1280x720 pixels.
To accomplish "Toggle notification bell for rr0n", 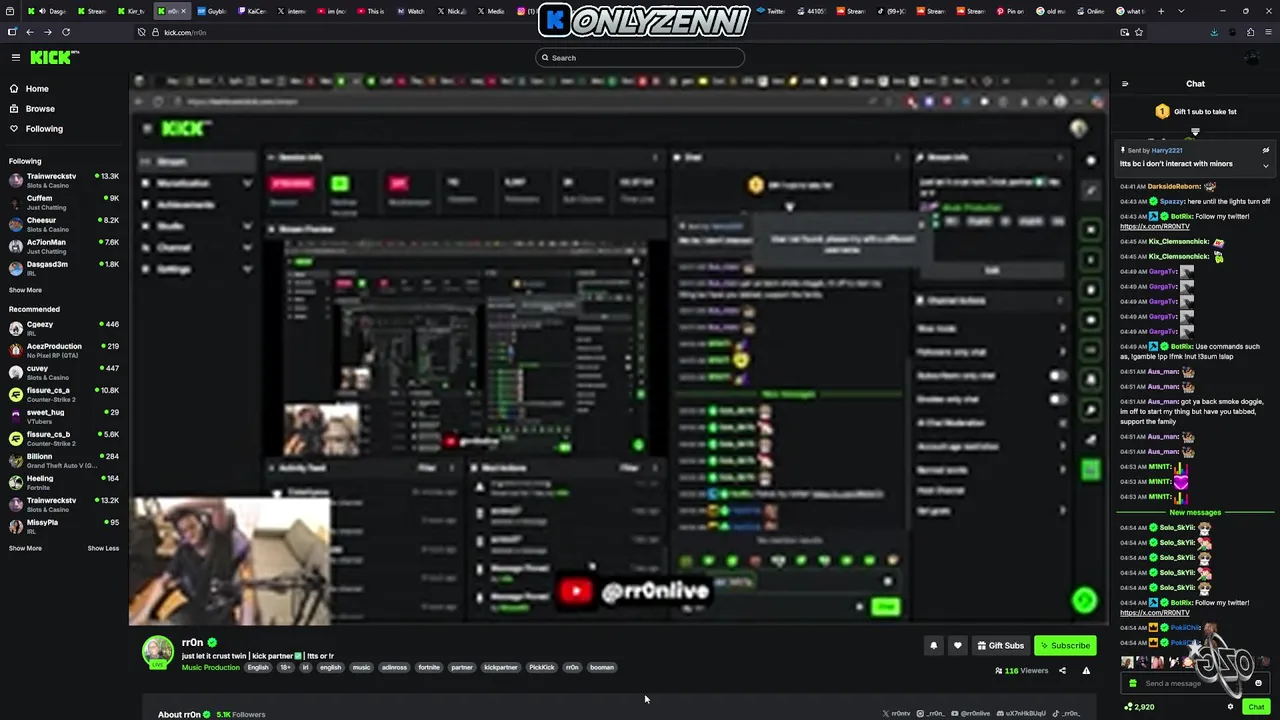I will click(934, 646).
